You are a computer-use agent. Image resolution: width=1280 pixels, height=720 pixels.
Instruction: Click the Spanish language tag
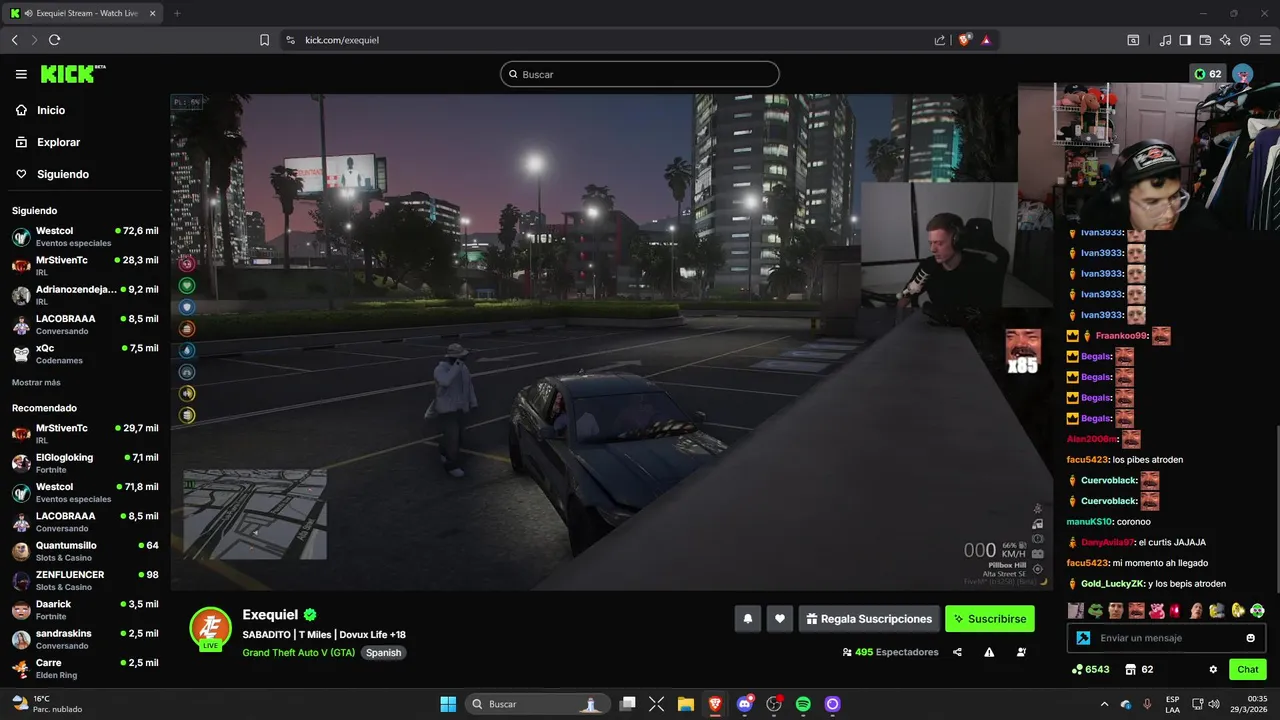point(383,653)
